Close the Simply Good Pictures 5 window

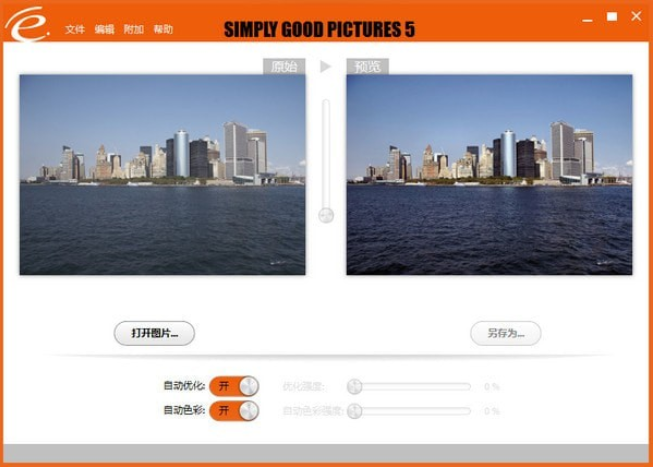[x=636, y=16]
